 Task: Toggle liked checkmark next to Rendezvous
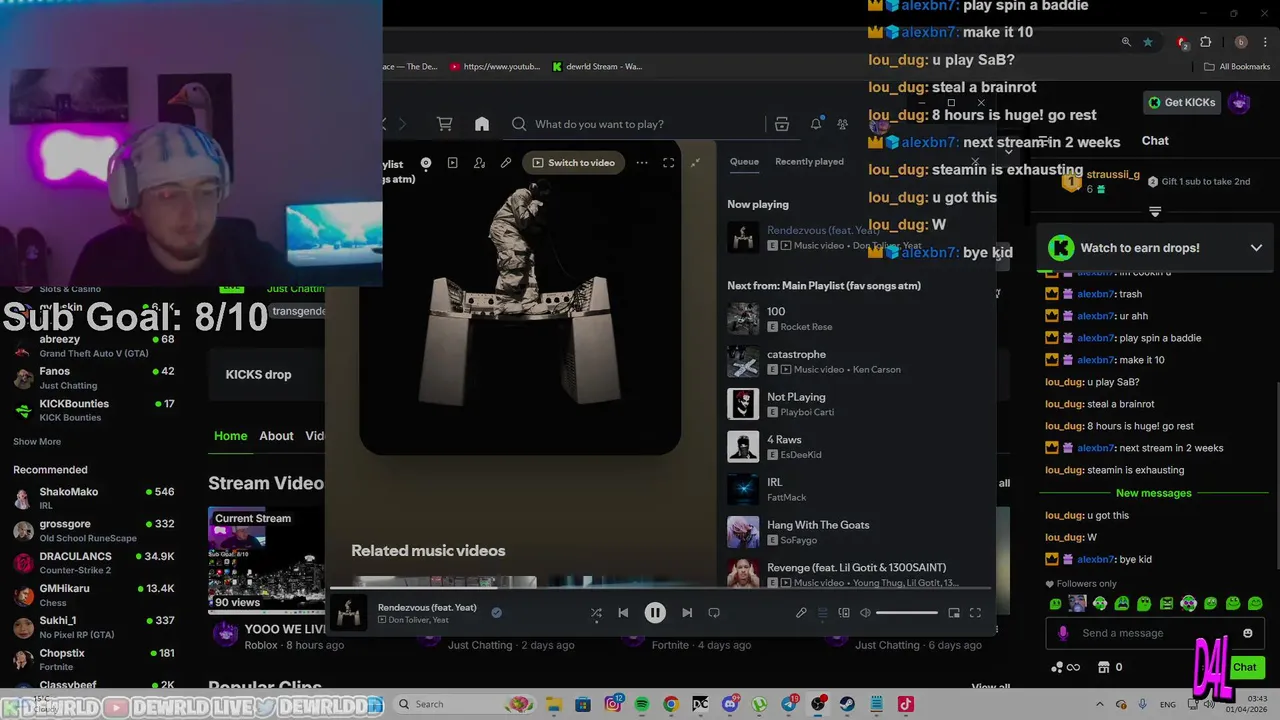(x=496, y=613)
